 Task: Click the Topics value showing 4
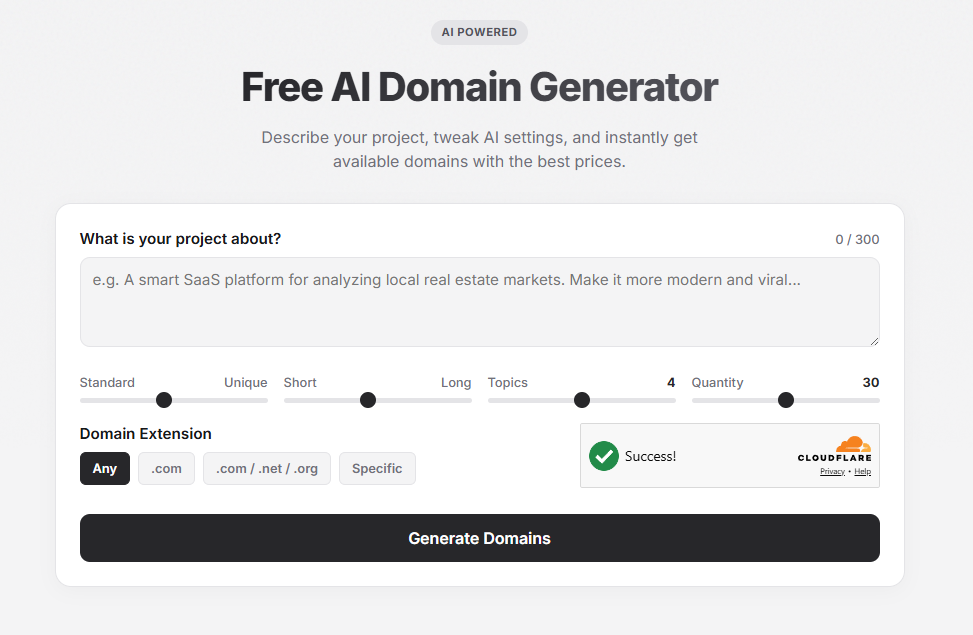(x=670, y=383)
